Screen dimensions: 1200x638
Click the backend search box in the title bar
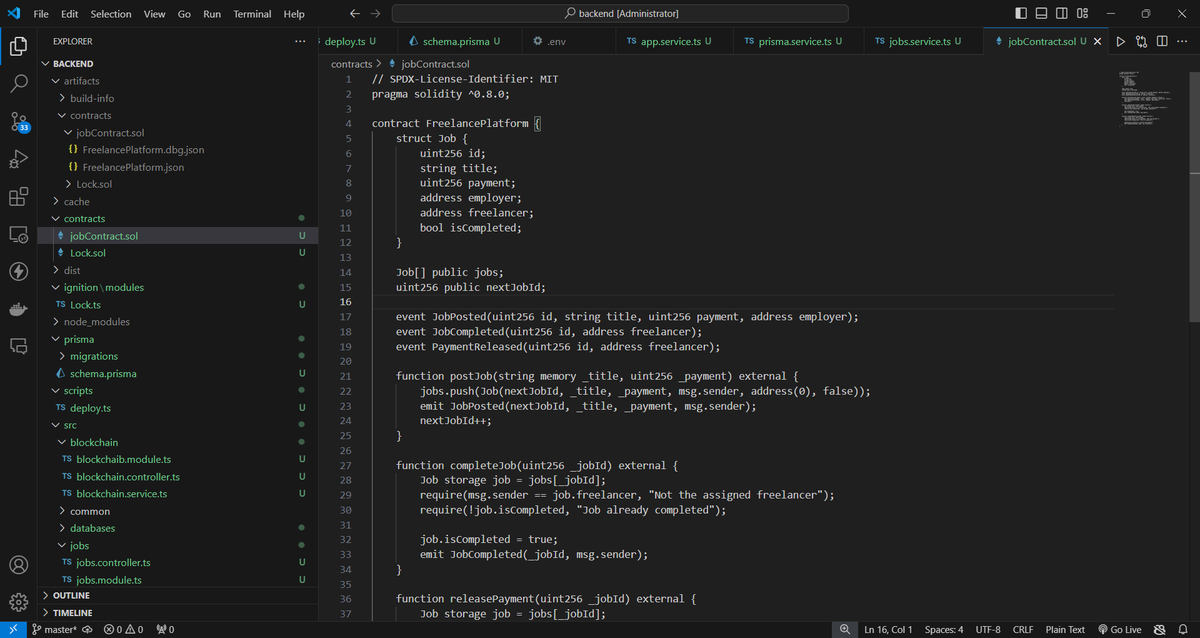pos(620,13)
